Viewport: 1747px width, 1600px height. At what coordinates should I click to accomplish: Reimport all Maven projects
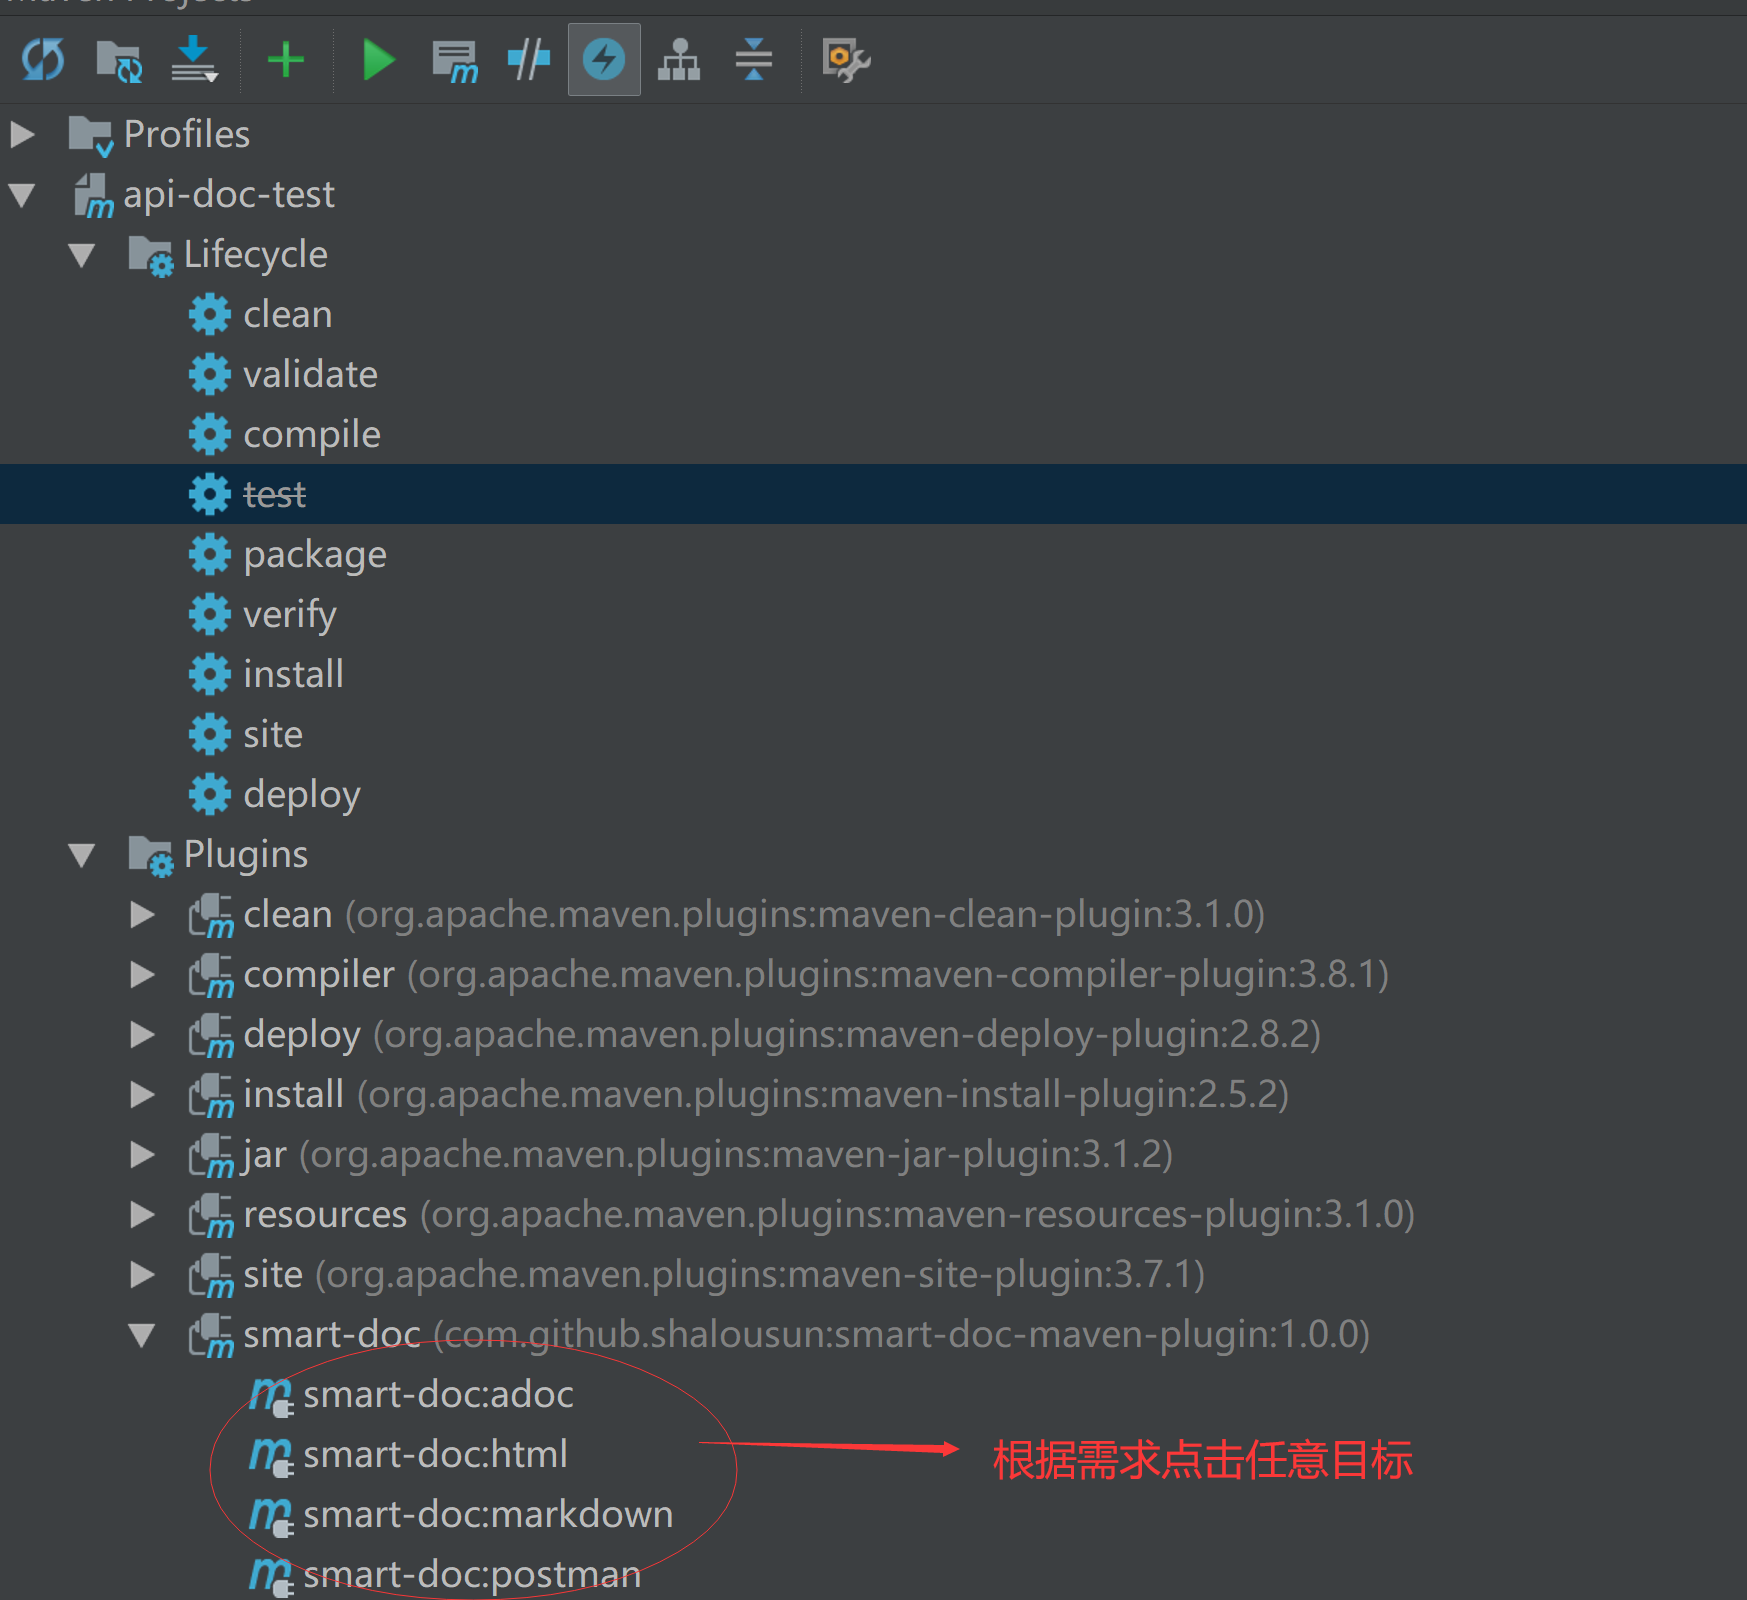click(42, 60)
